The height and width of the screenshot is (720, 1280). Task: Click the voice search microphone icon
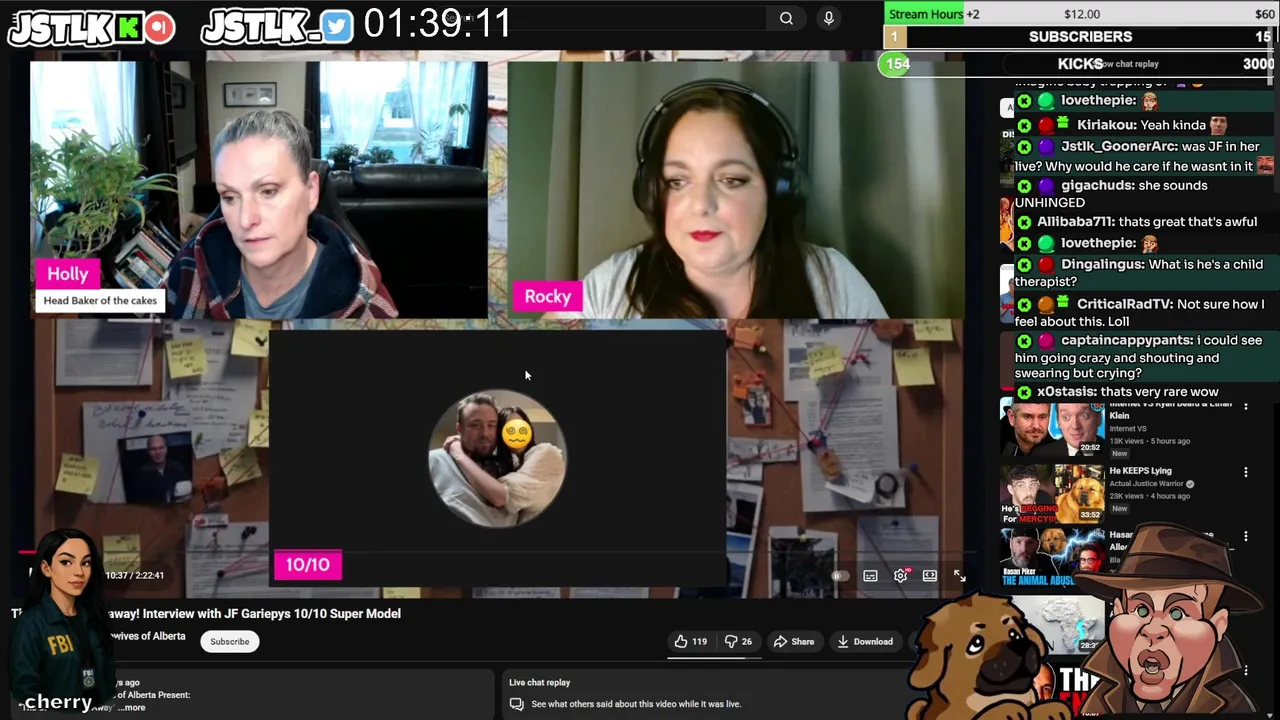tap(828, 18)
